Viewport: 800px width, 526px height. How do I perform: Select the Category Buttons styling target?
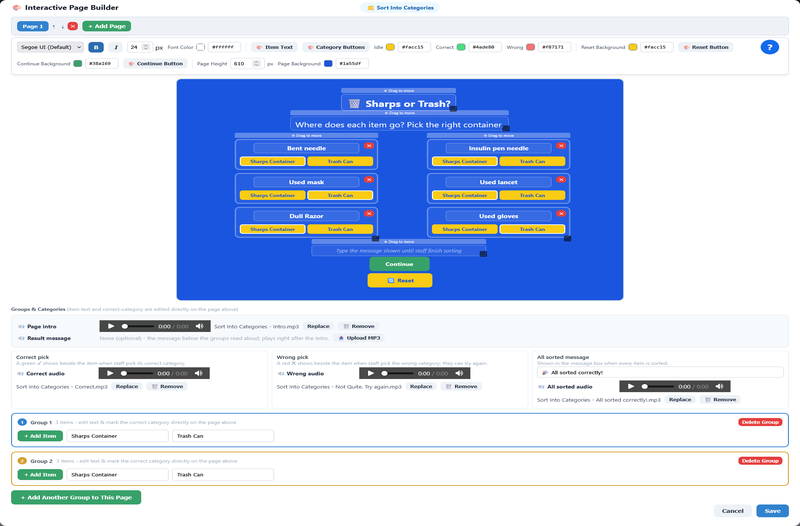[x=336, y=47]
